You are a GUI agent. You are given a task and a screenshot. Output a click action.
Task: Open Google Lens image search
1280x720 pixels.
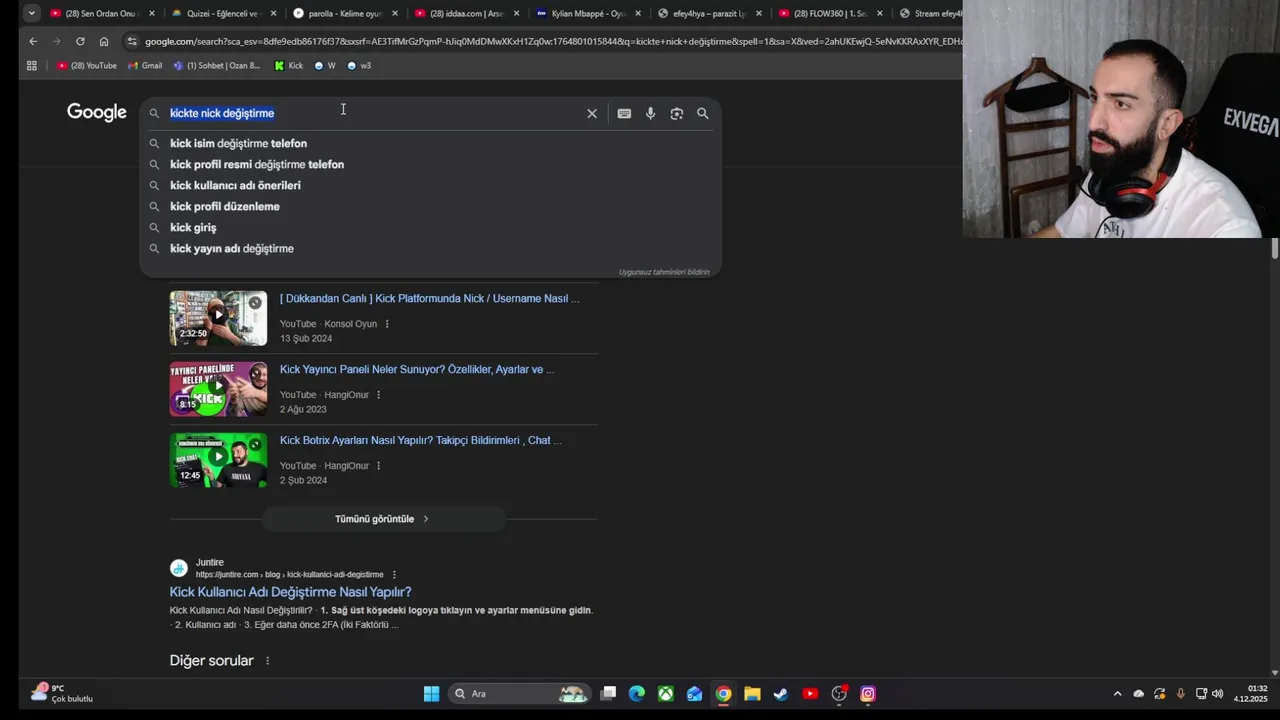tap(676, 113)
